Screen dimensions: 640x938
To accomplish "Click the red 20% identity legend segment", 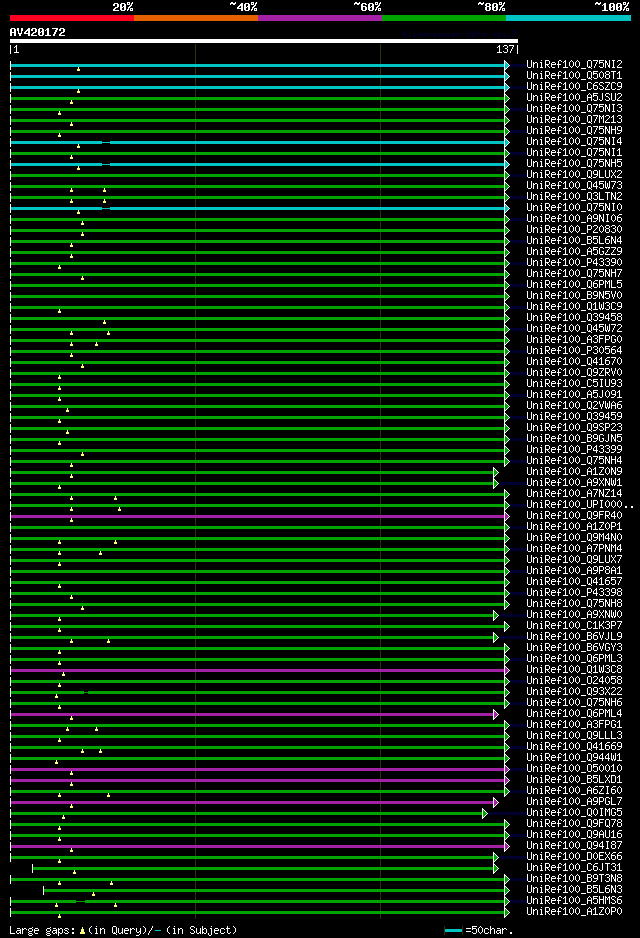I will point(72,18).
